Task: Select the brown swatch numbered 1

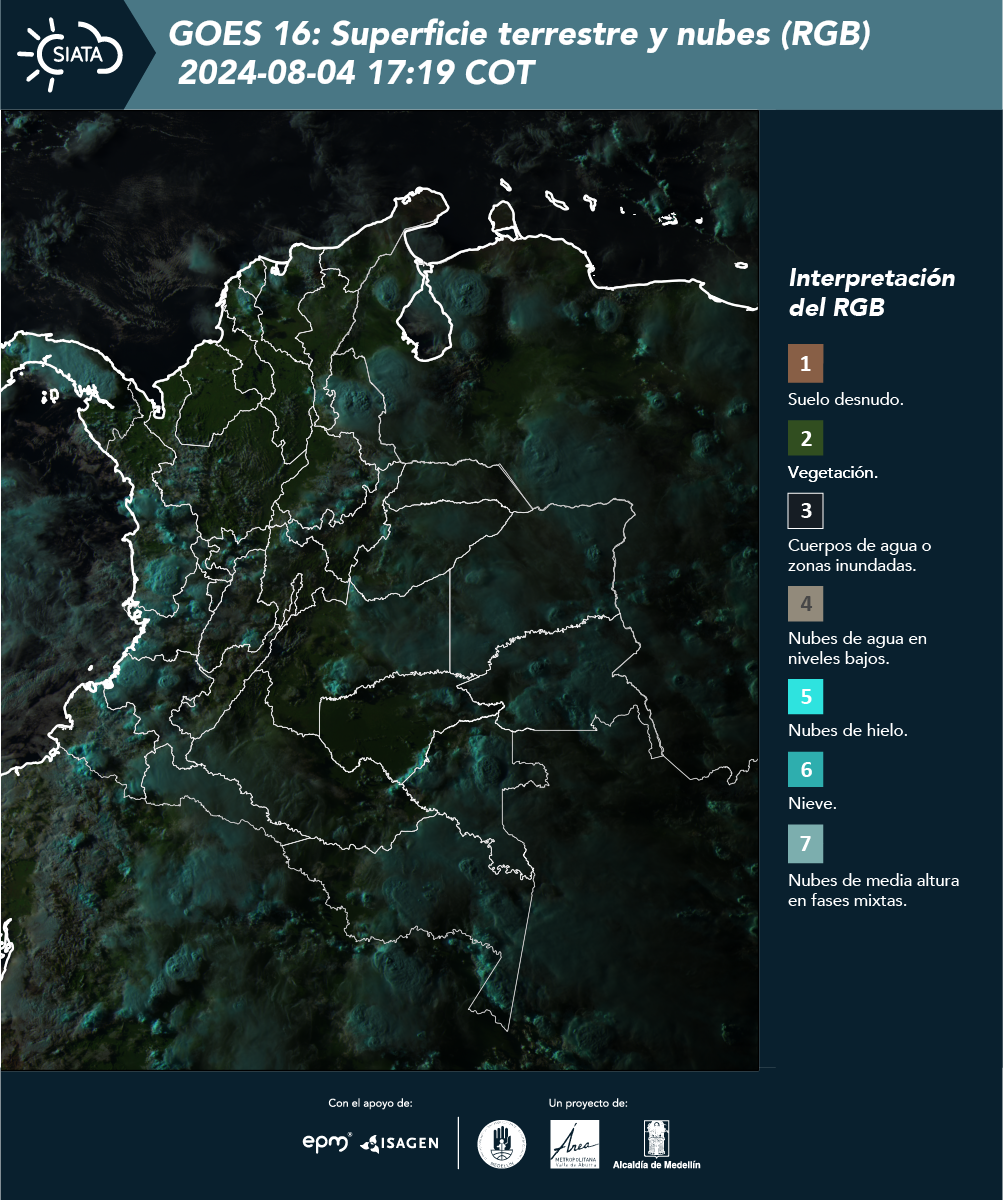Action: [805, 364]
